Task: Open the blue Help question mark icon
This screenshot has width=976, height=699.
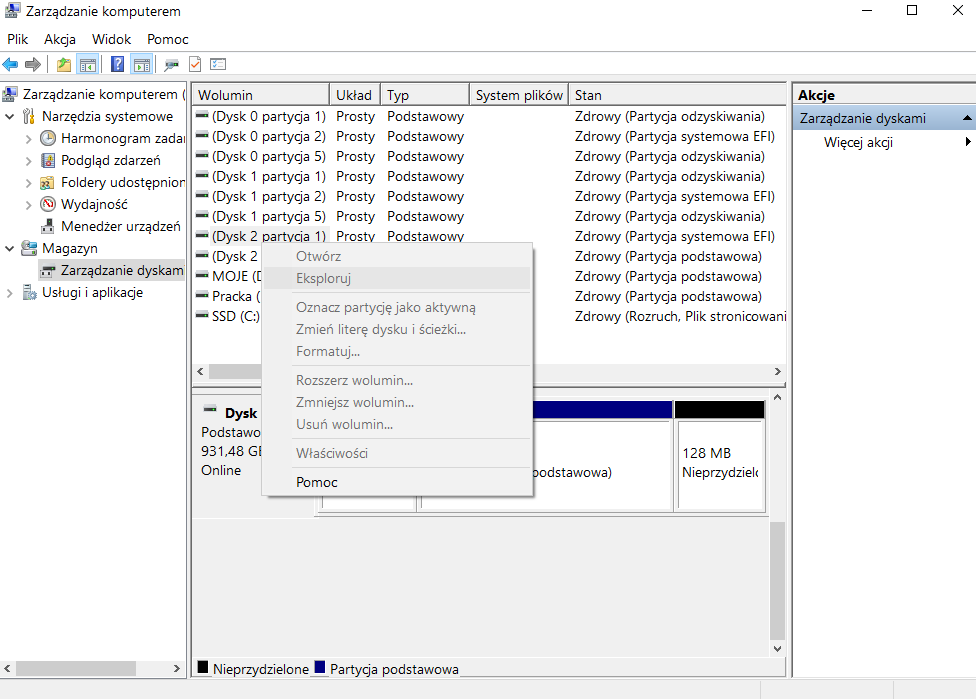Action: 117,64
